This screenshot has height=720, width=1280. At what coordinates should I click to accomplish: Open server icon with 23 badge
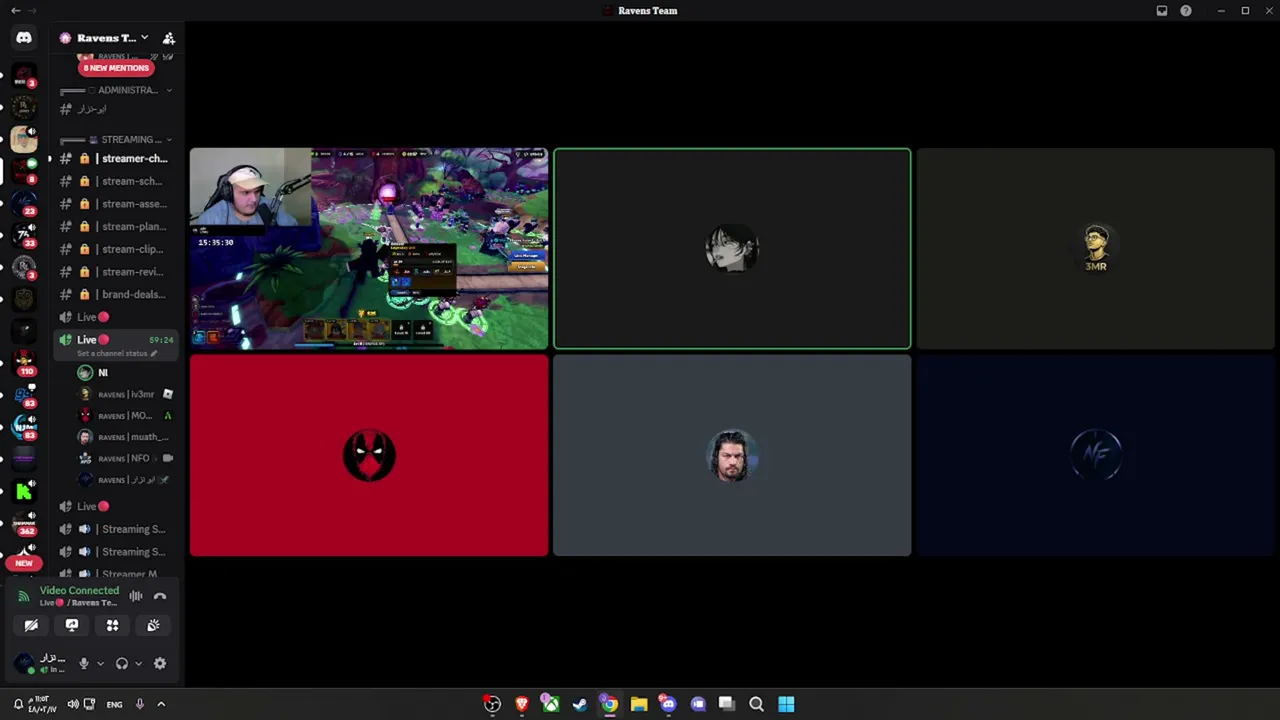pos(24,202)
